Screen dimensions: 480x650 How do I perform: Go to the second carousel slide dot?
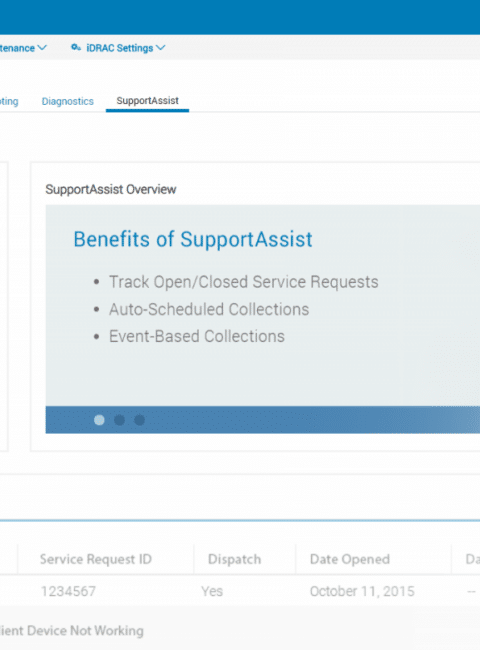click(119, 420)
